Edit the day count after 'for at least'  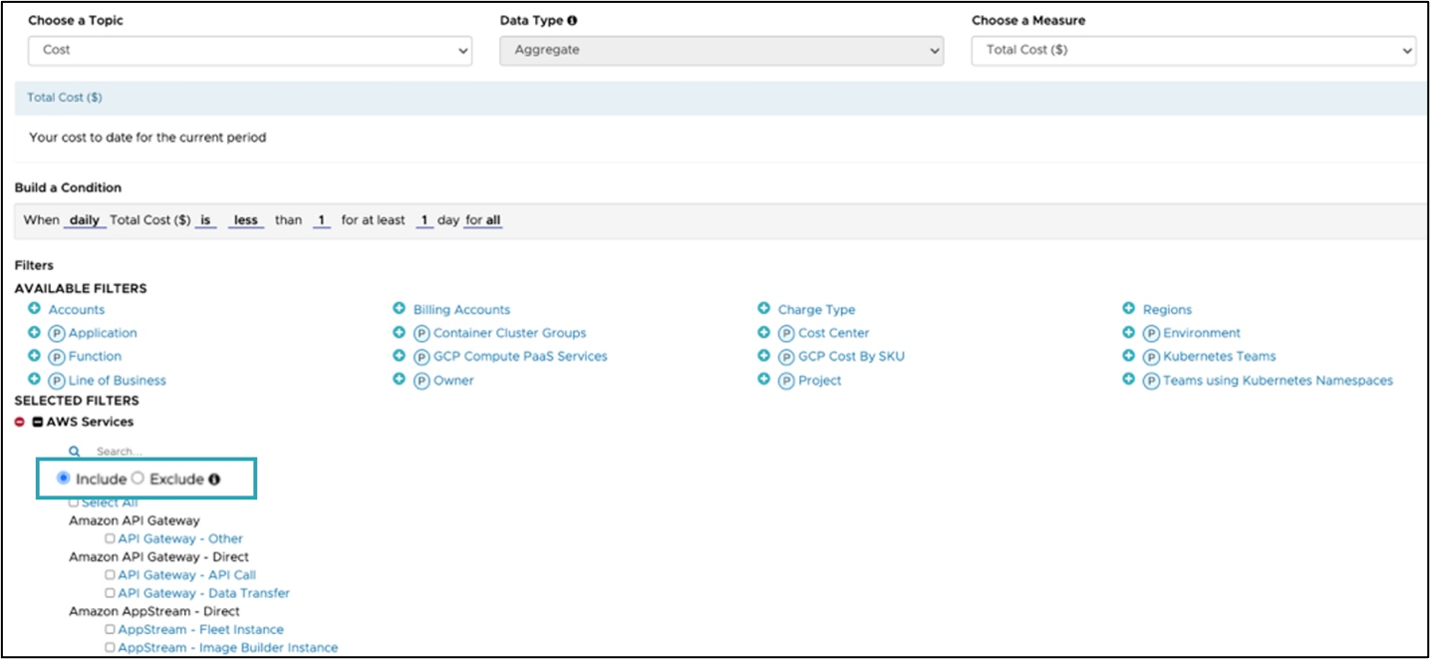click(x=424, y=220)
